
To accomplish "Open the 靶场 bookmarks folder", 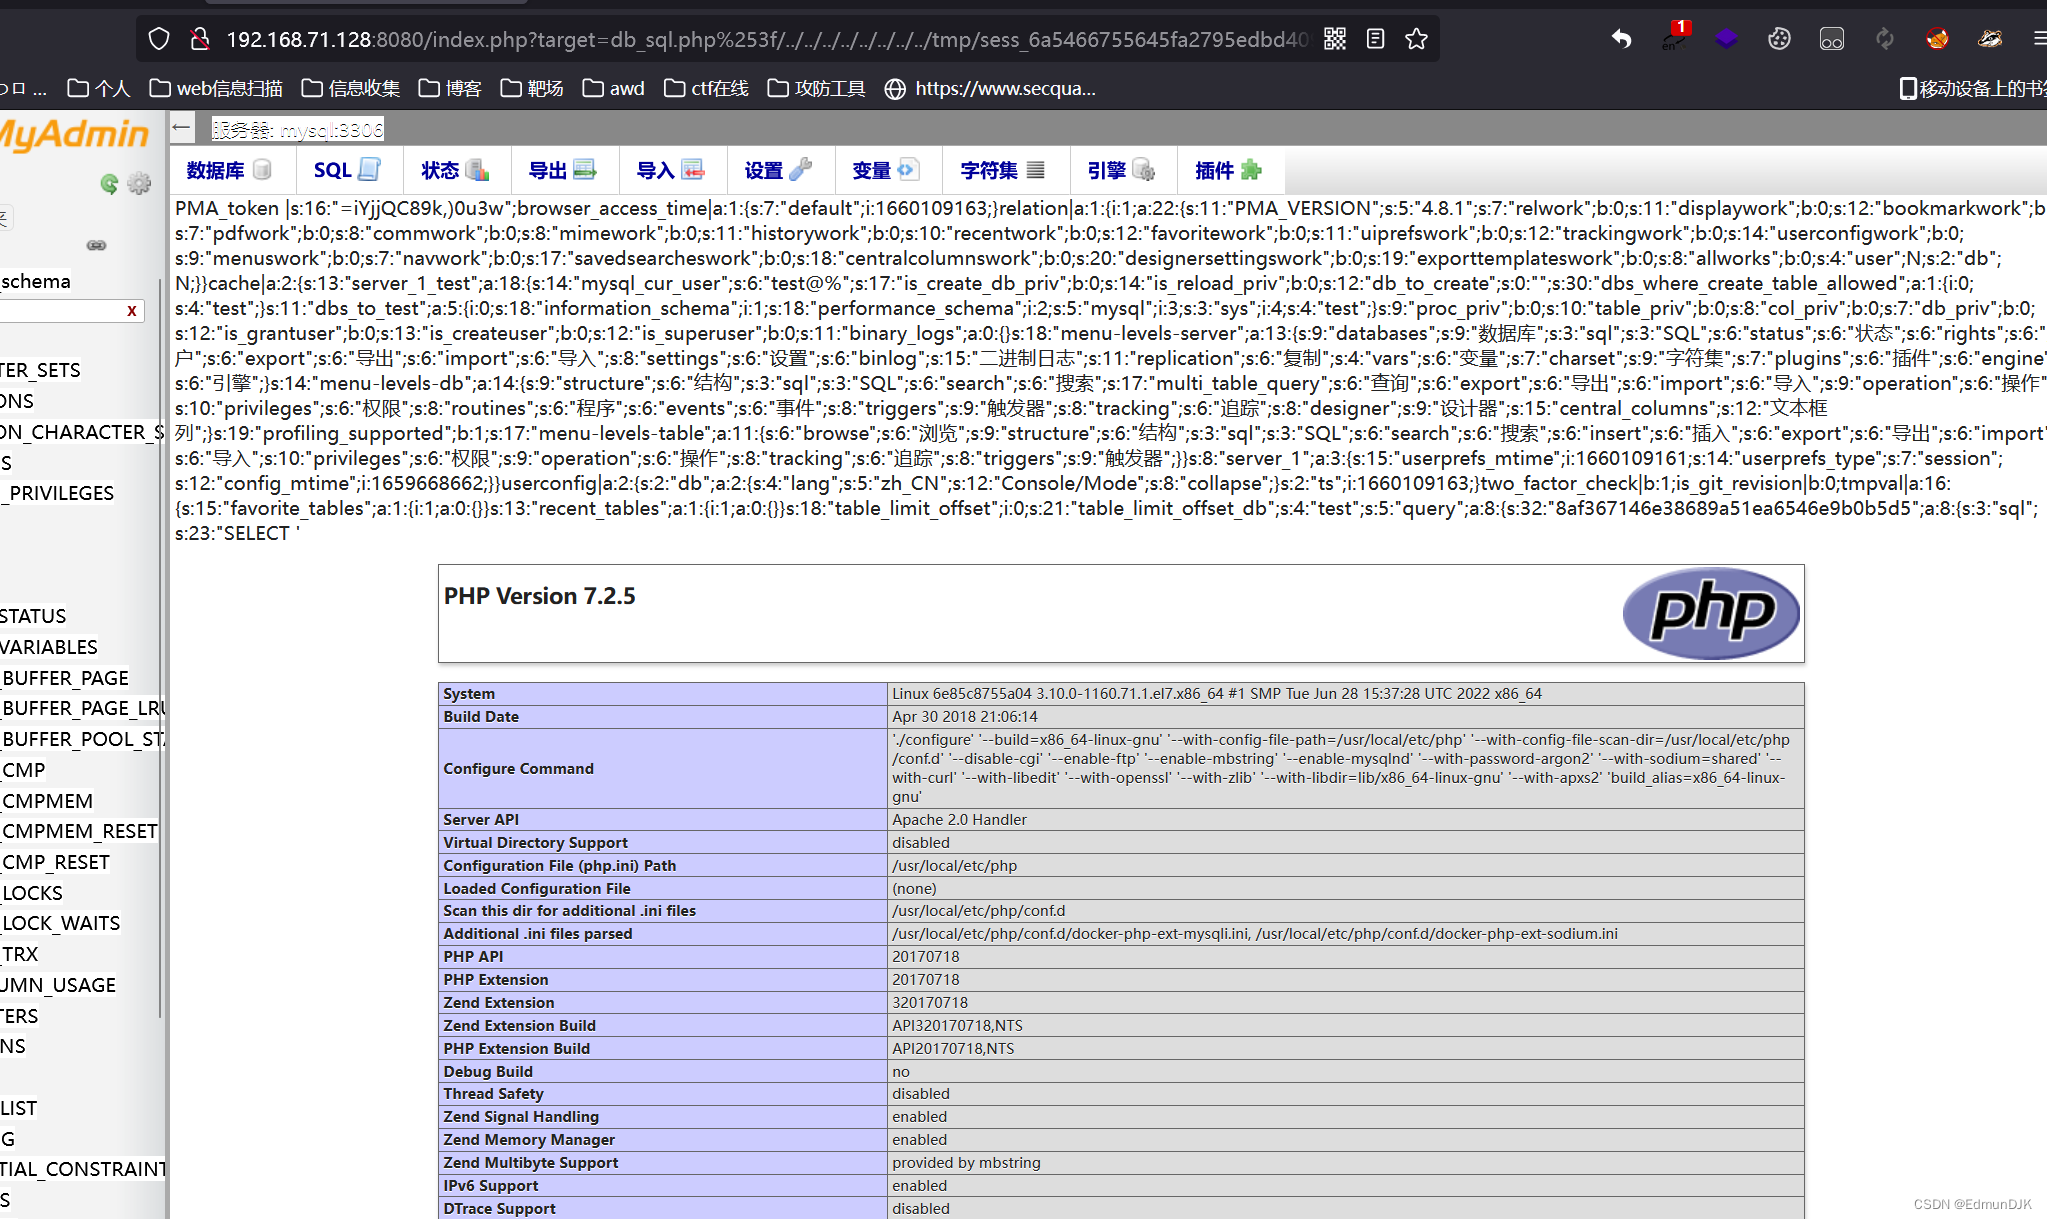I will coord(532,88).
